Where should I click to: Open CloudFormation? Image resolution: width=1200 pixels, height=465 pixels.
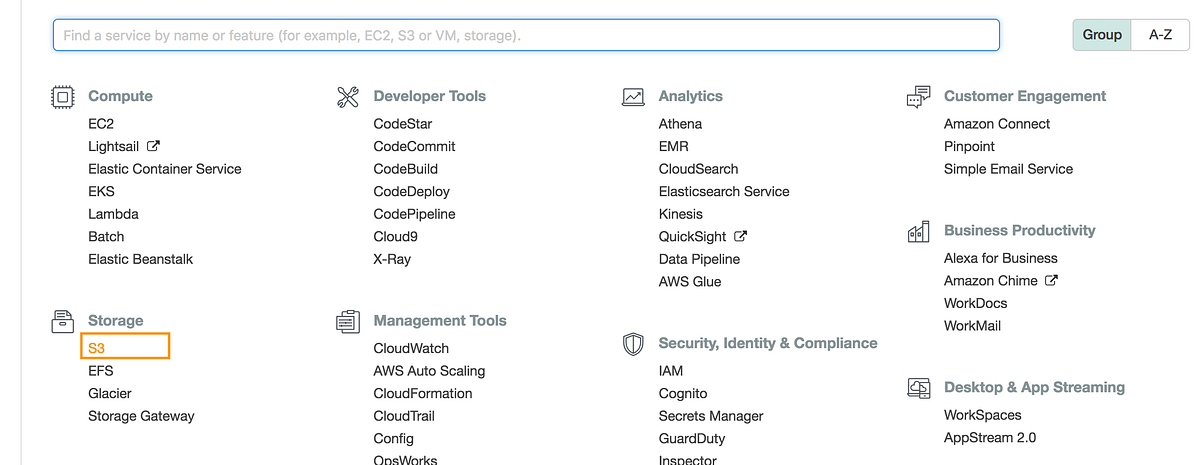click(x=423, y=393)
